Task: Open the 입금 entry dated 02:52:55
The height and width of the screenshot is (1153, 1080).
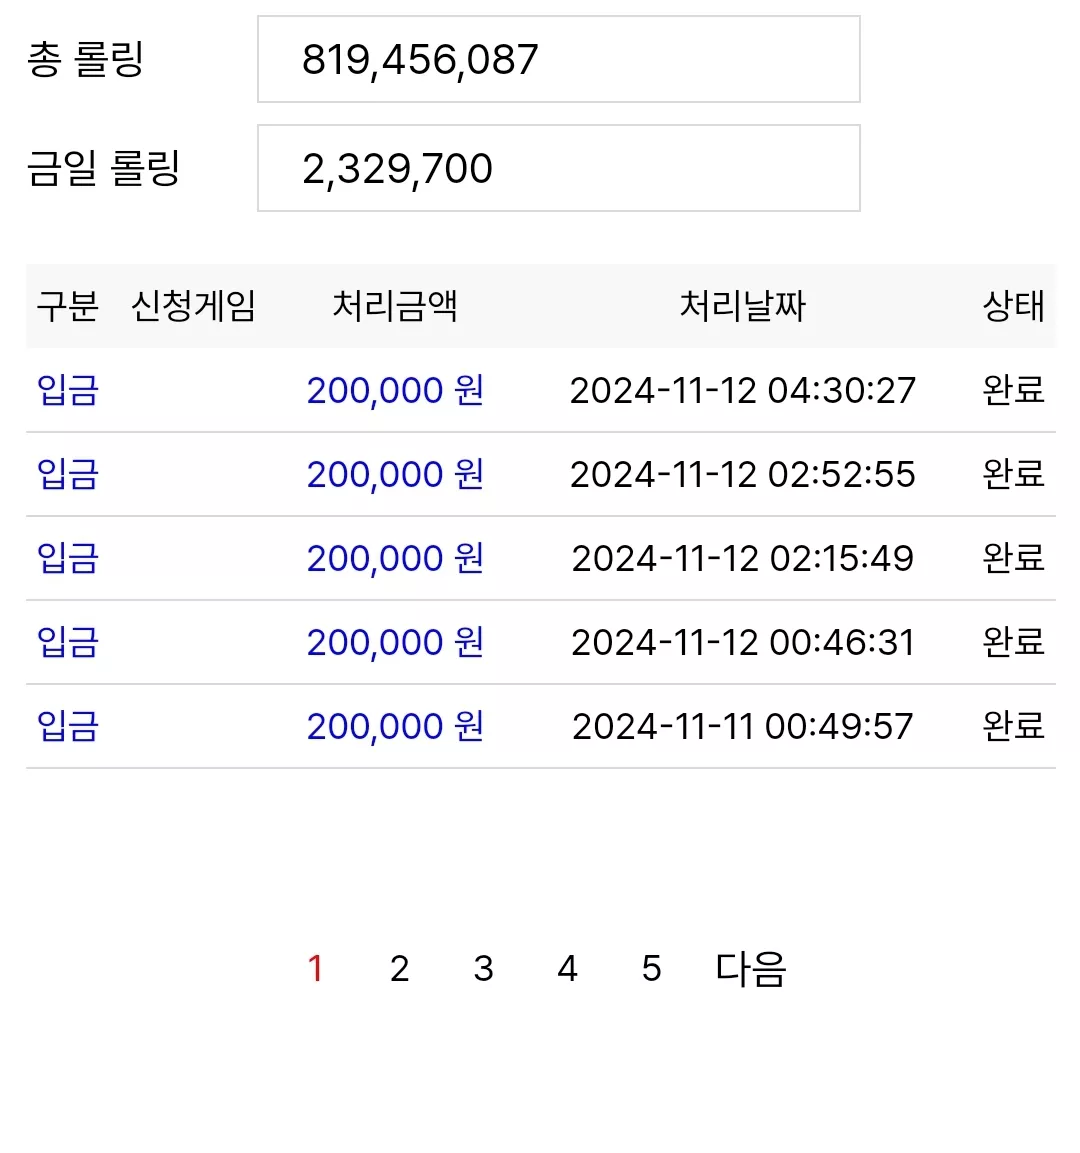Action: point(68,474)
